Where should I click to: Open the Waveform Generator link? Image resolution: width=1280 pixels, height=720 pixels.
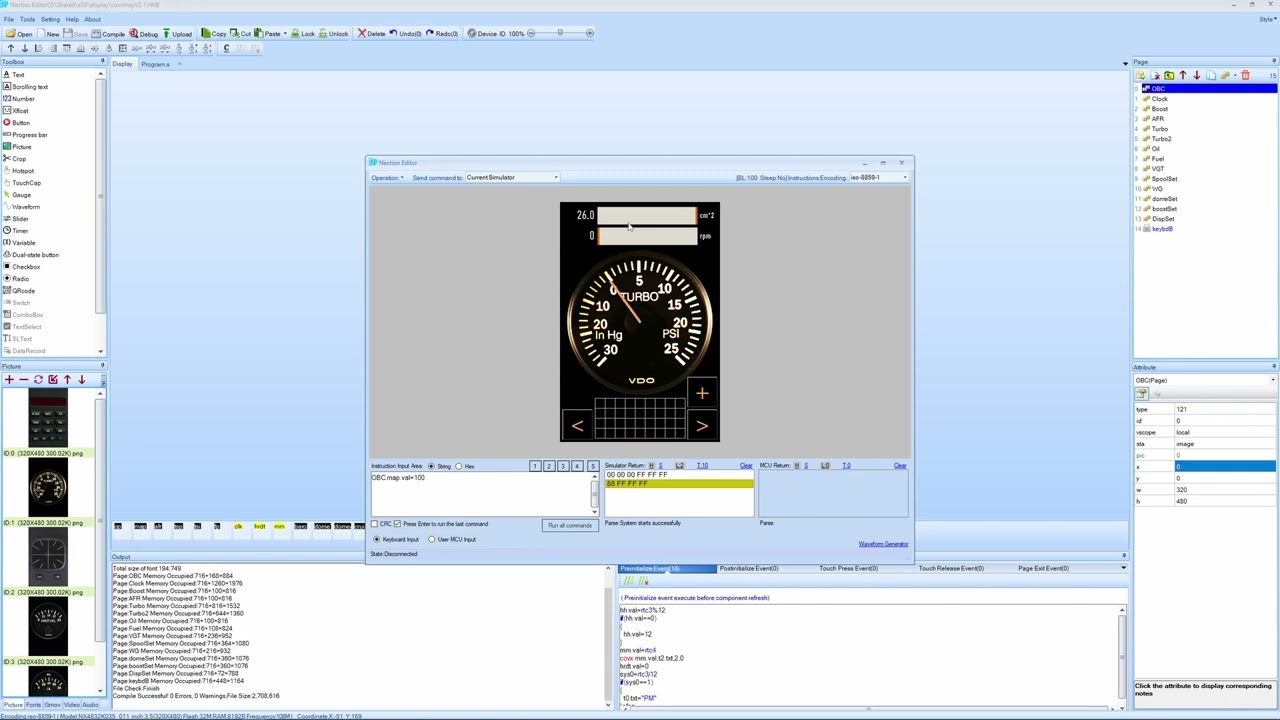(x=883, y=544)
